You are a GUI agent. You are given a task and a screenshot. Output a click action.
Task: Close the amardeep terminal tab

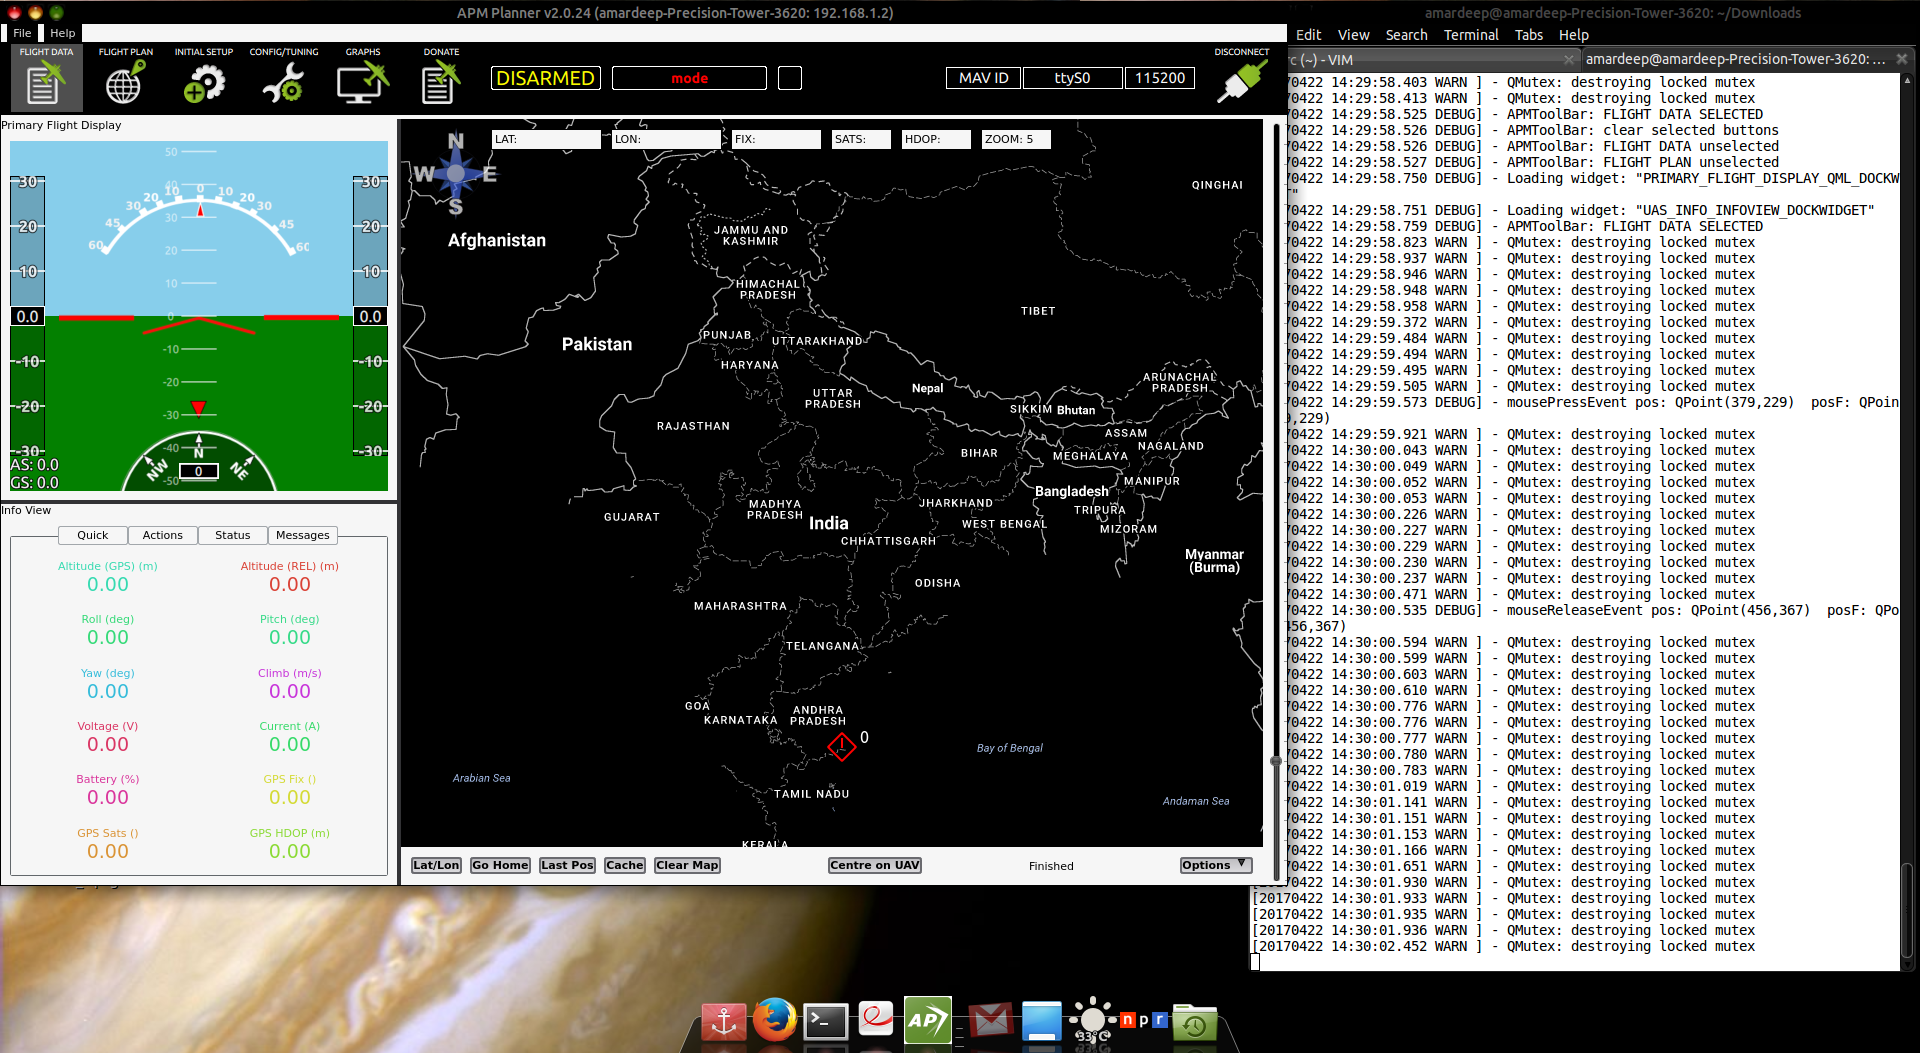pos(1902,59)
